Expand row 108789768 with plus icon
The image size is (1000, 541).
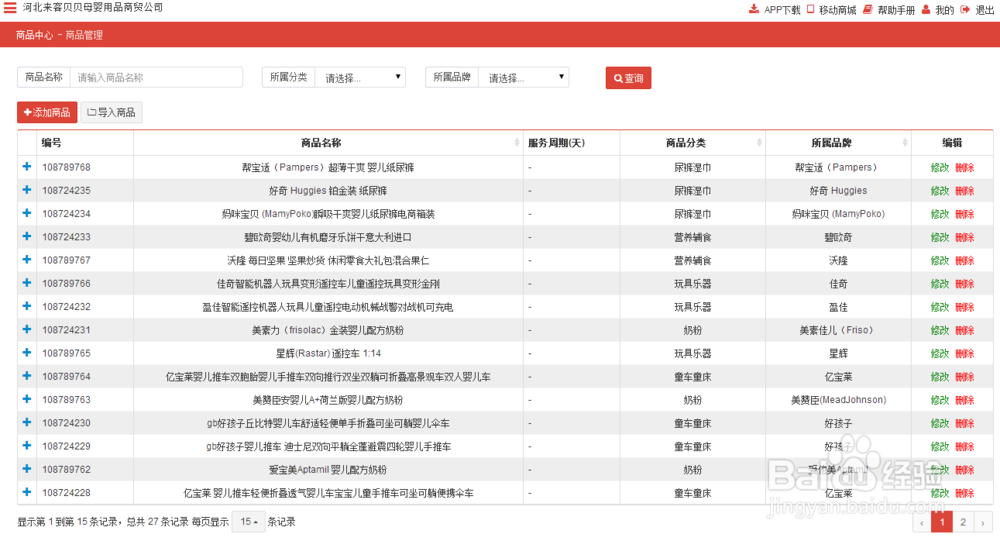[27, 167]
